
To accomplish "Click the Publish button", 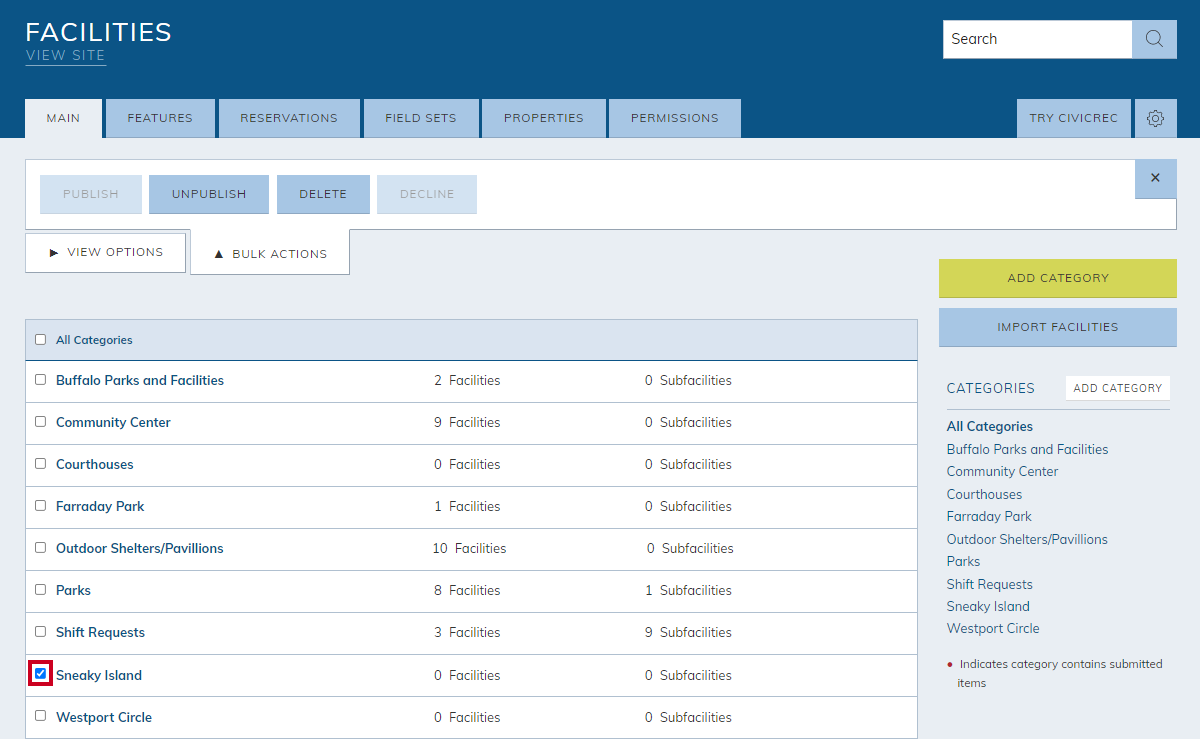I will 91,194.
